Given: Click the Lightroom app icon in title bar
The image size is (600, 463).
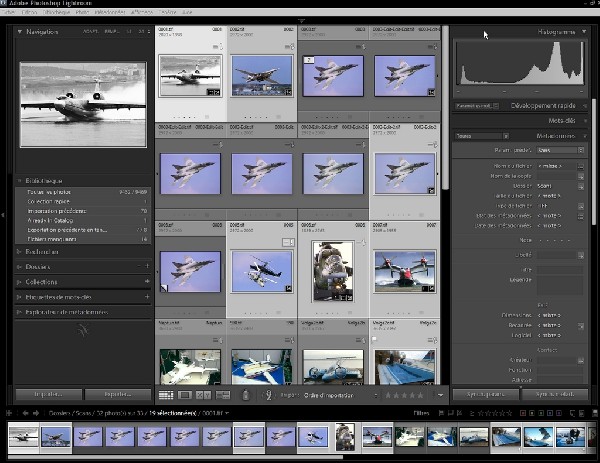Looking at the screenshot, I should point(3,3).
